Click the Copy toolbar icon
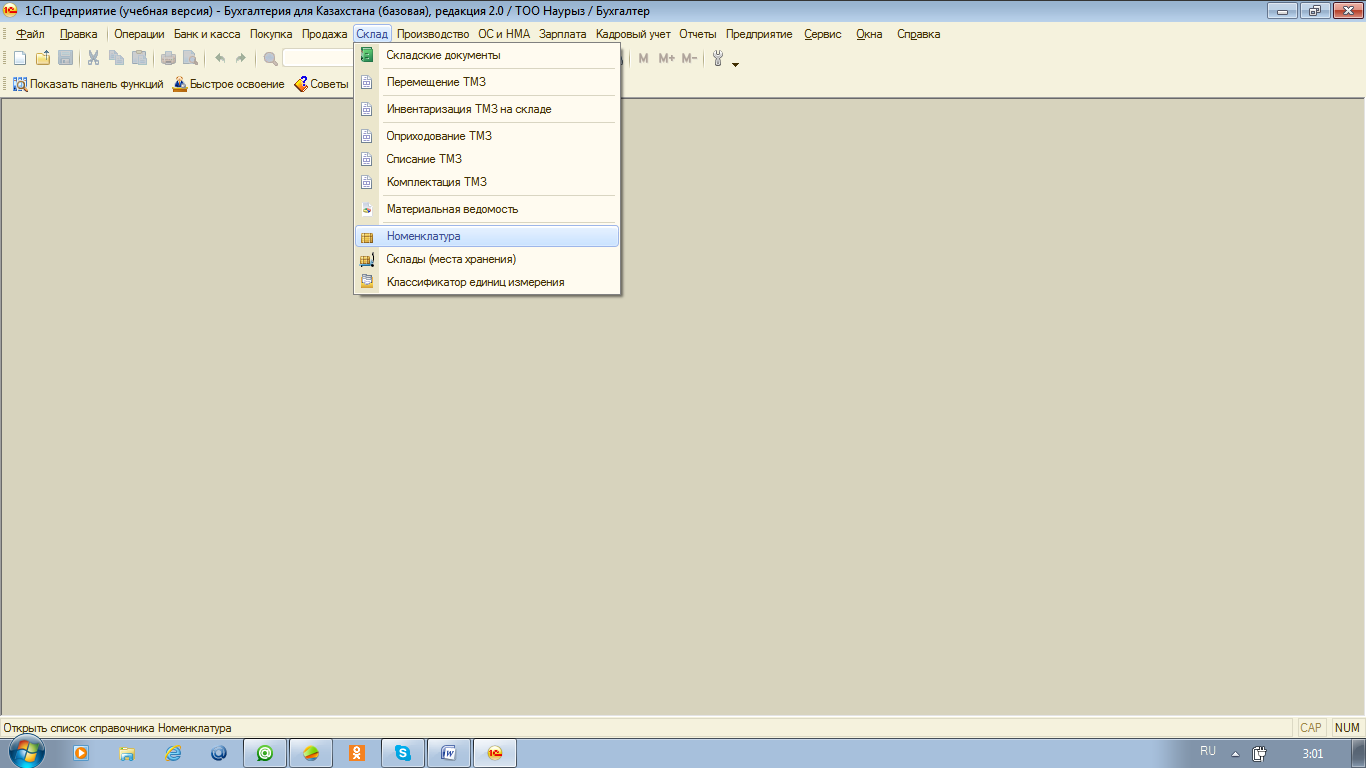The image size is (1366, 768). [x=116, y=58]
